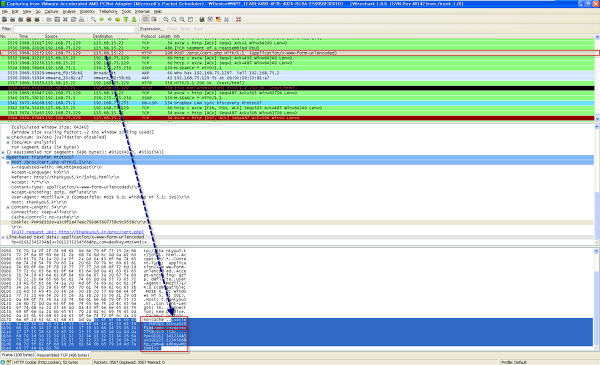Go to packet number icon
Viewport: 600px width, 365px height.
click(118, 20)
